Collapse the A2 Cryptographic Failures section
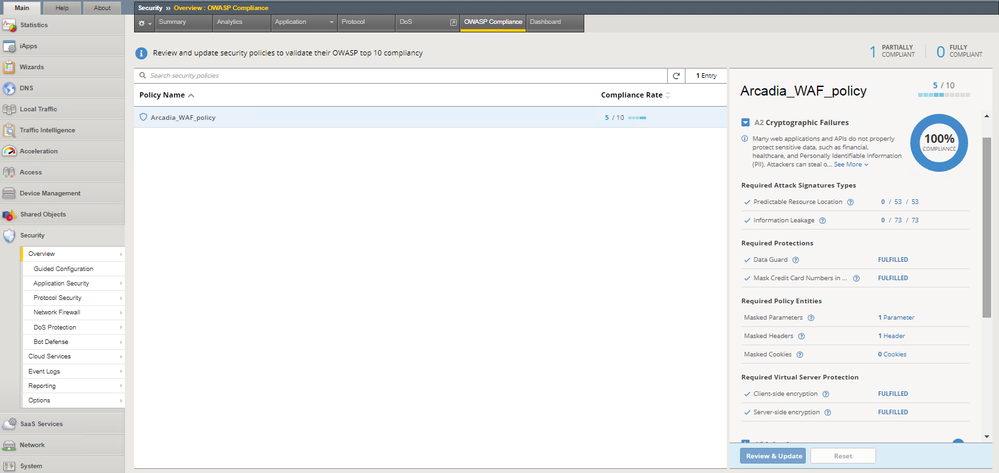 pyautogui.click(x=745, y=122)
